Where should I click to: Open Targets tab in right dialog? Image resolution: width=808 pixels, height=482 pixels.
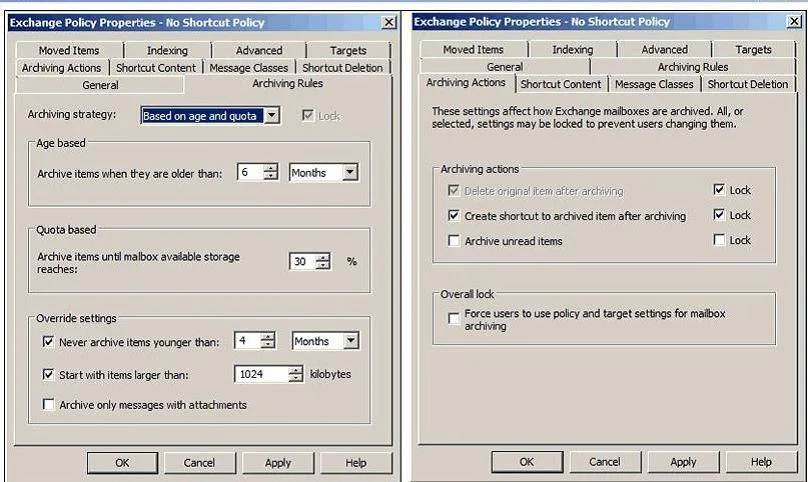coord(753,49)
